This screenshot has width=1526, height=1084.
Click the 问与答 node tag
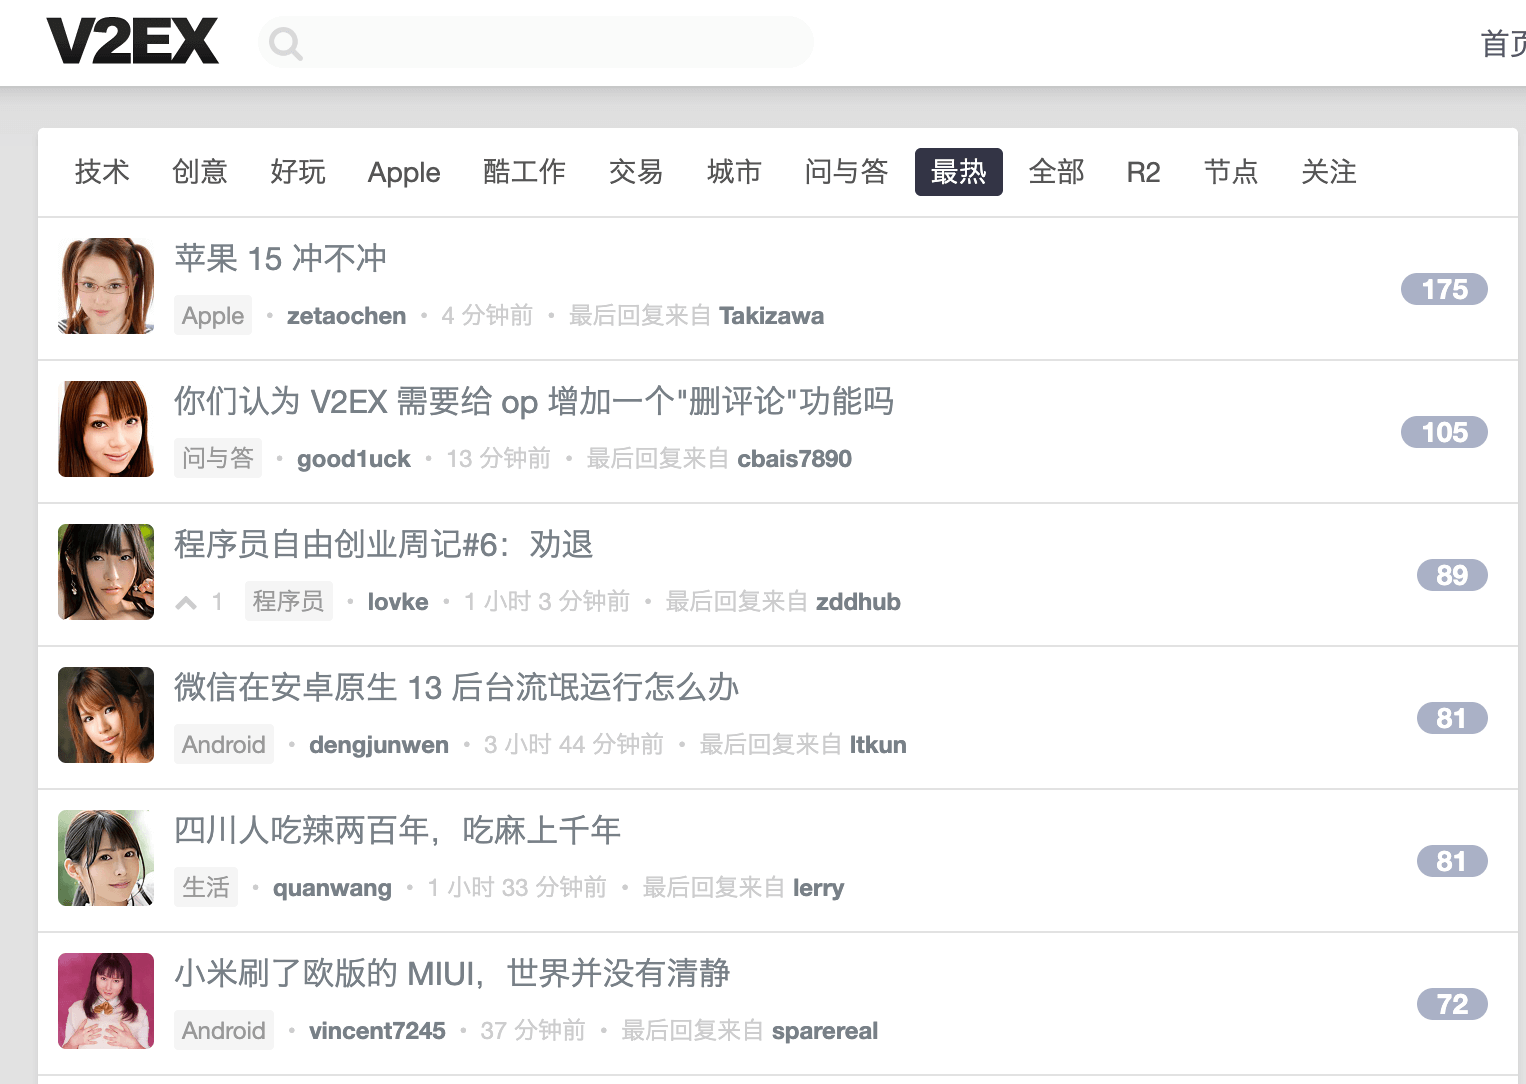pyautogui.click(x=218, y=458)
